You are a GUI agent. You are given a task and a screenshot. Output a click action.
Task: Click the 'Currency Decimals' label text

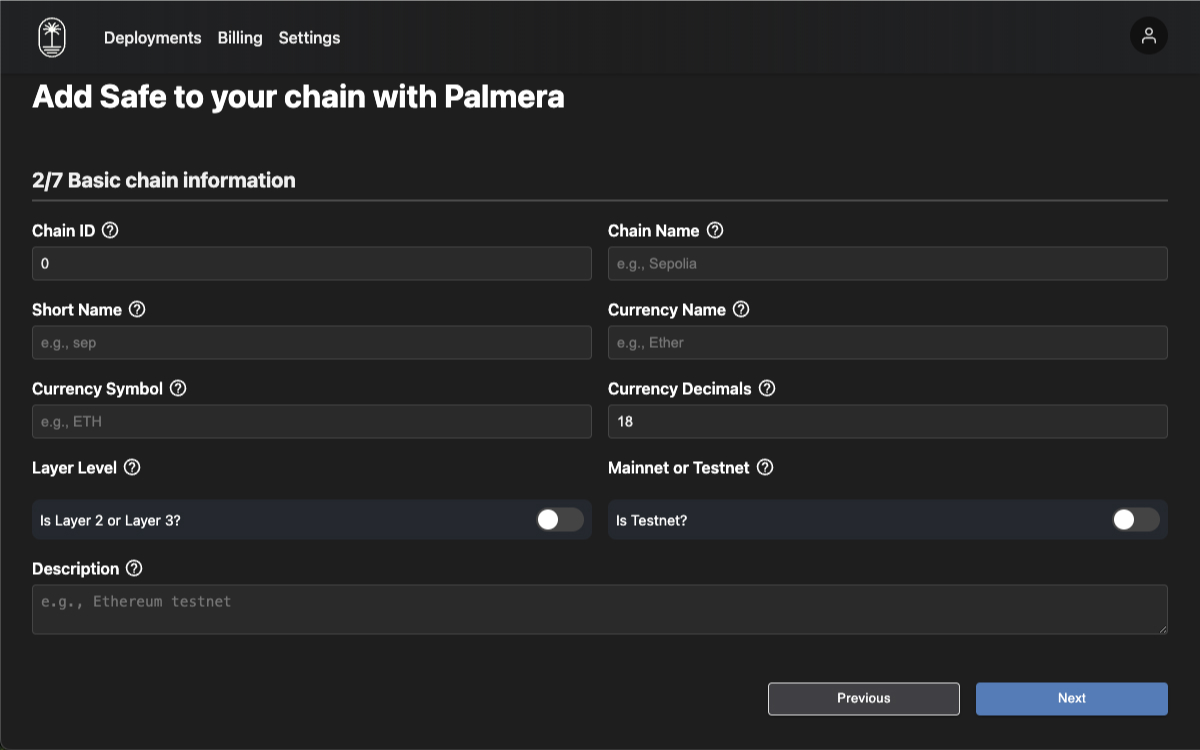pyautogui.click(x=680, y=388)
